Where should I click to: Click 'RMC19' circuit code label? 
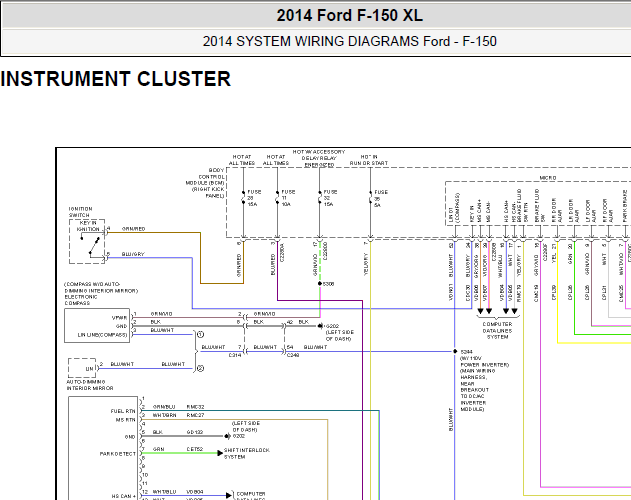pos(519,293)
